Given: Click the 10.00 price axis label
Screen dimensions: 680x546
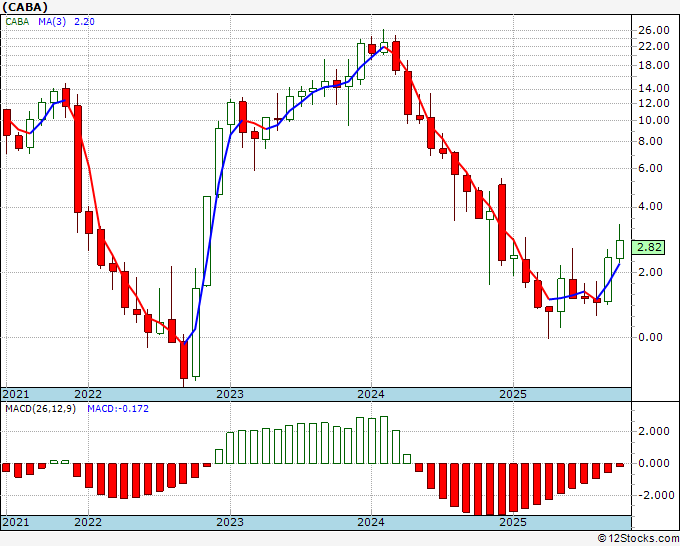Looking at the screenshot, I should (x=654, y=121).
